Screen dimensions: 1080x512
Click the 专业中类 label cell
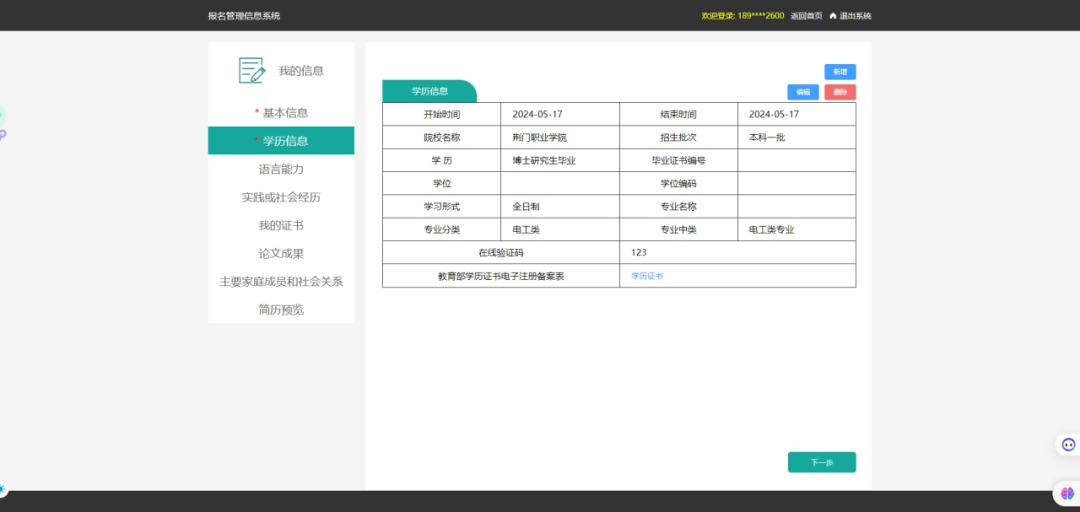pyautogui.click(x=678, y=229)
